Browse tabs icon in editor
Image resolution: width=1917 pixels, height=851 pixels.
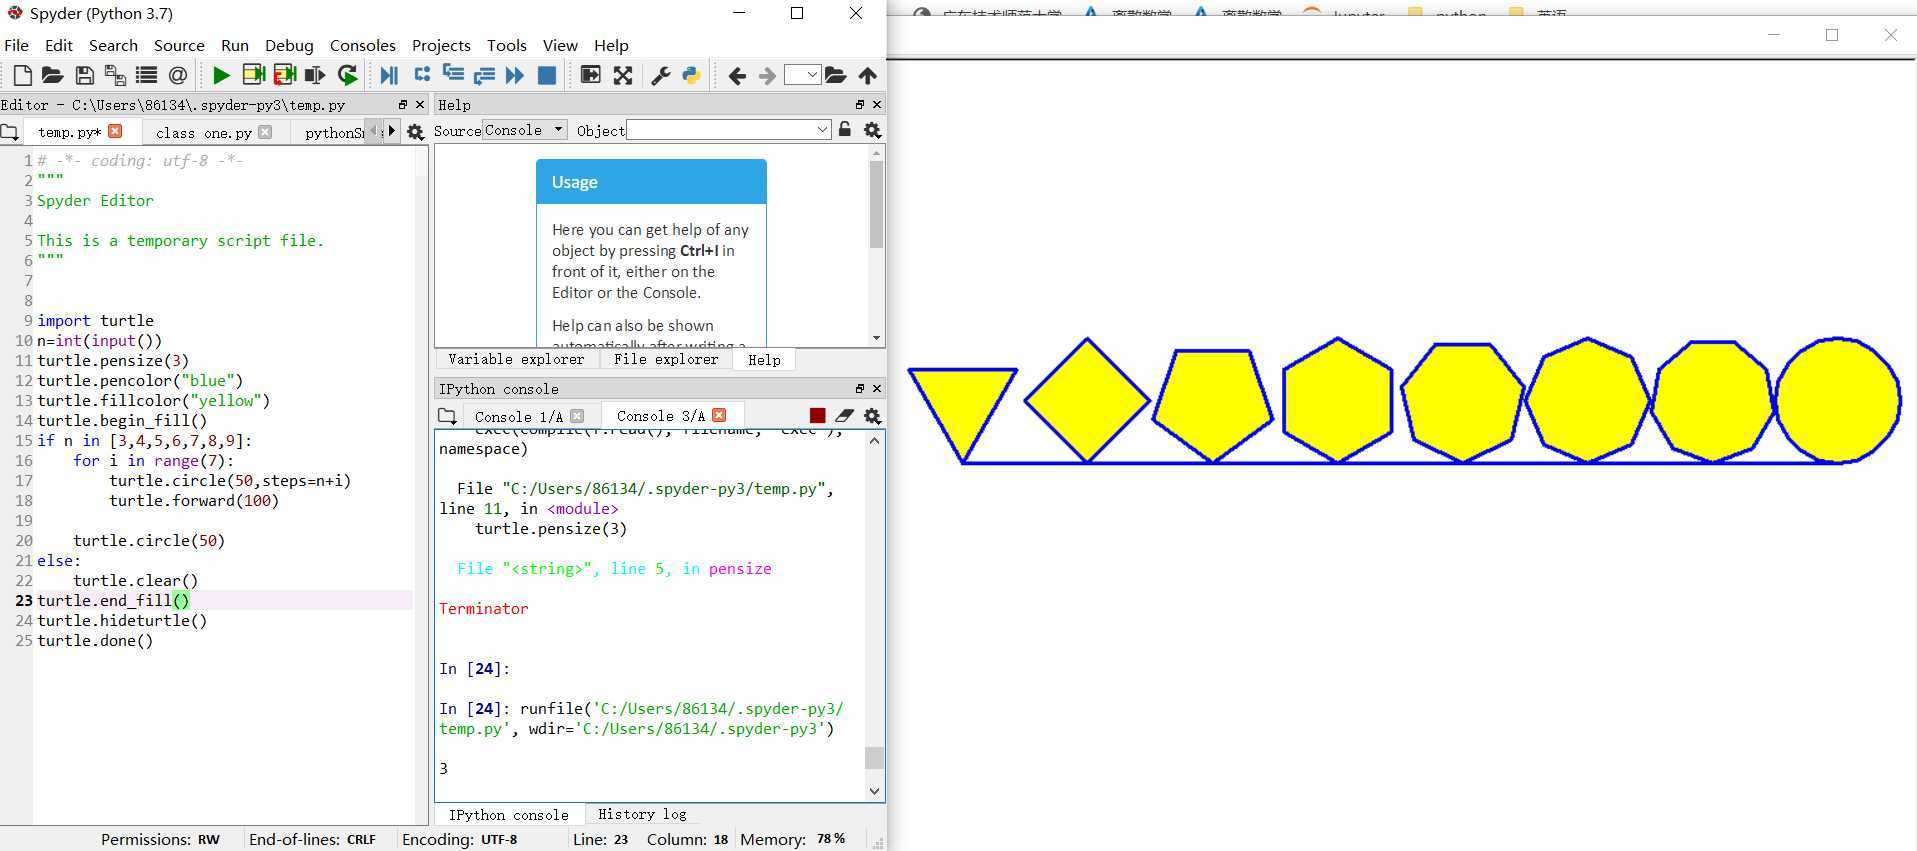pos(10,132)
